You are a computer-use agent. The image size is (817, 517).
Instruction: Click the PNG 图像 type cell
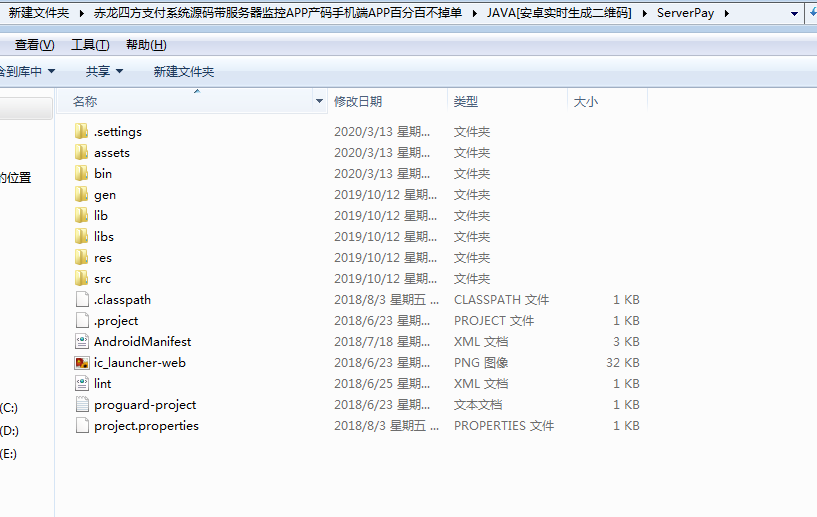[x=481, y=362]
